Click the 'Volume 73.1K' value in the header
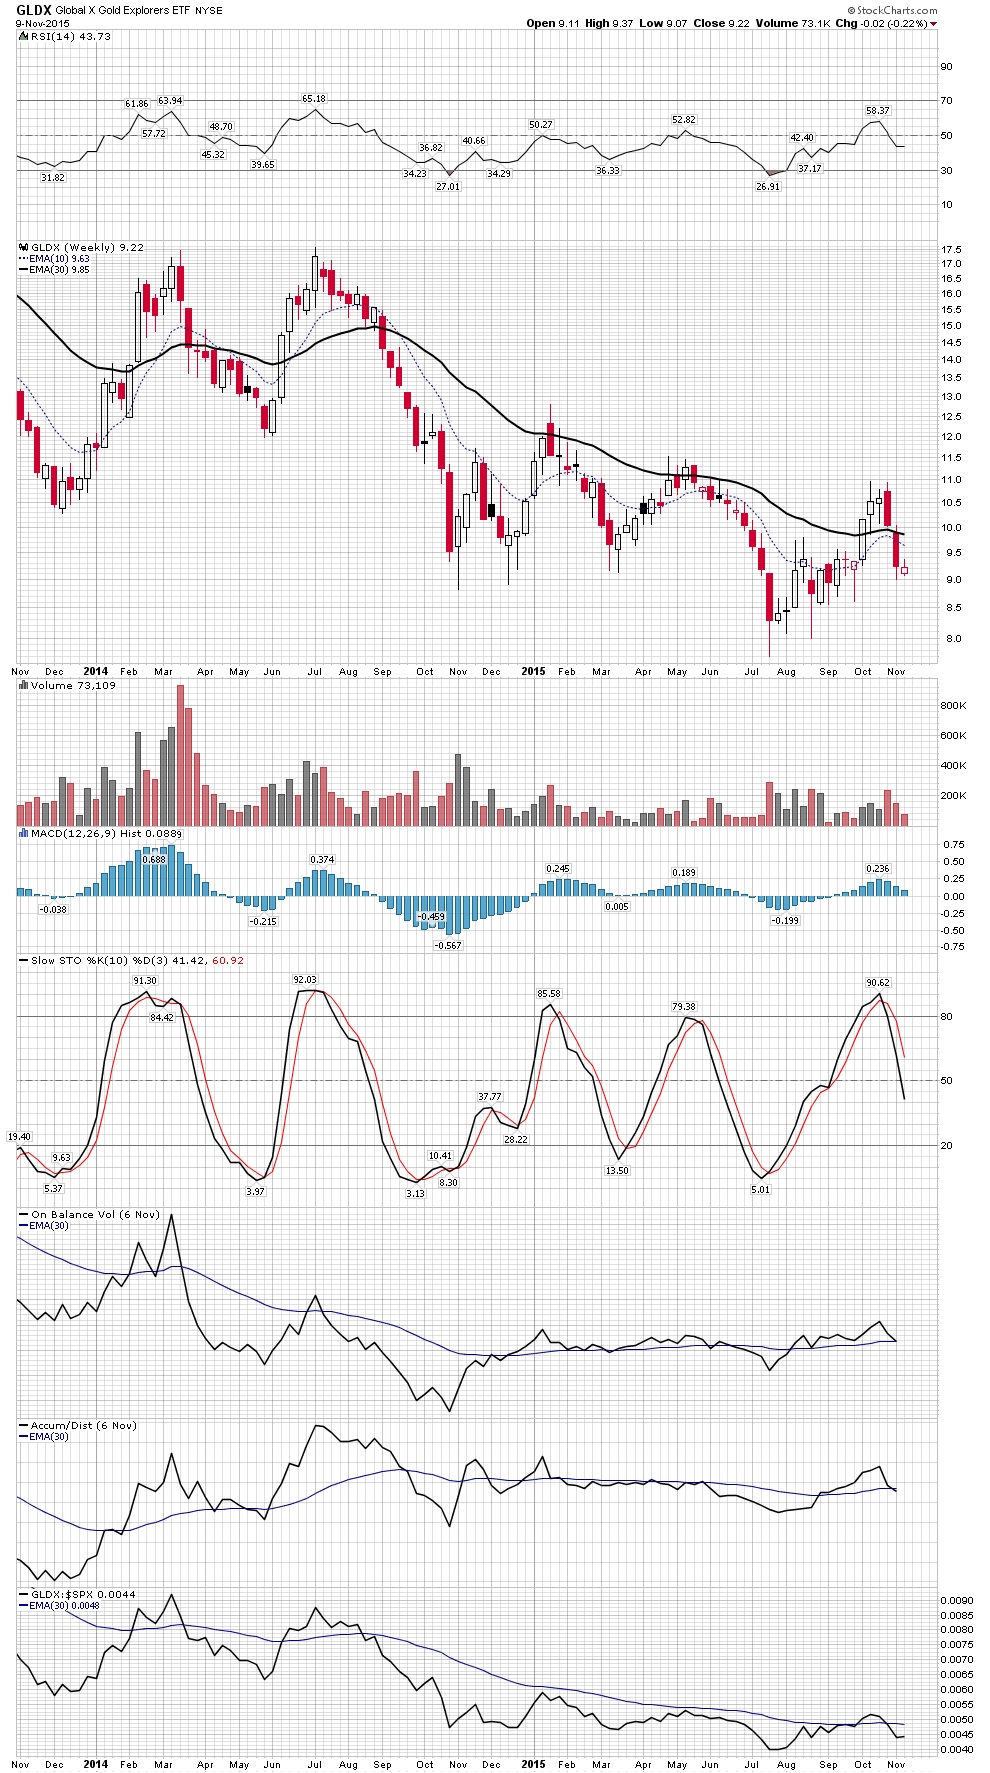 793,23
